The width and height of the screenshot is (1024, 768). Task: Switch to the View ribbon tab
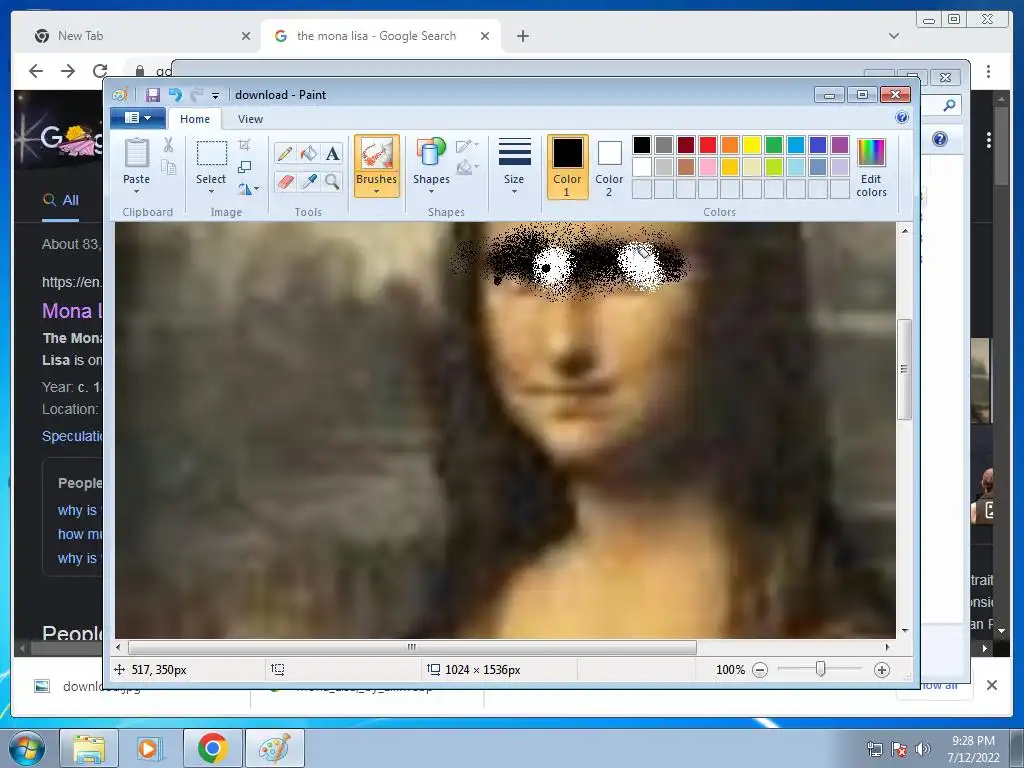(x=250, y=119)
